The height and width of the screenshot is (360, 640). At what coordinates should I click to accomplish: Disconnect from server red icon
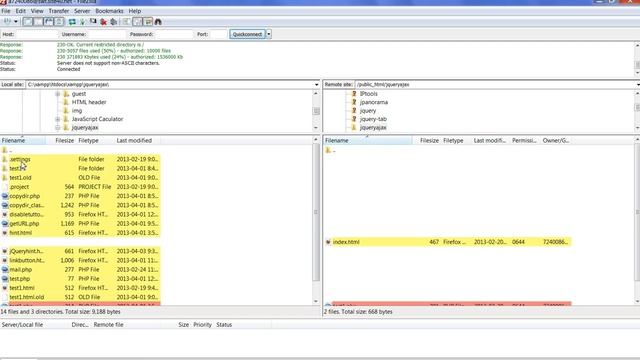pyautogui.click(x=103, y=22)
